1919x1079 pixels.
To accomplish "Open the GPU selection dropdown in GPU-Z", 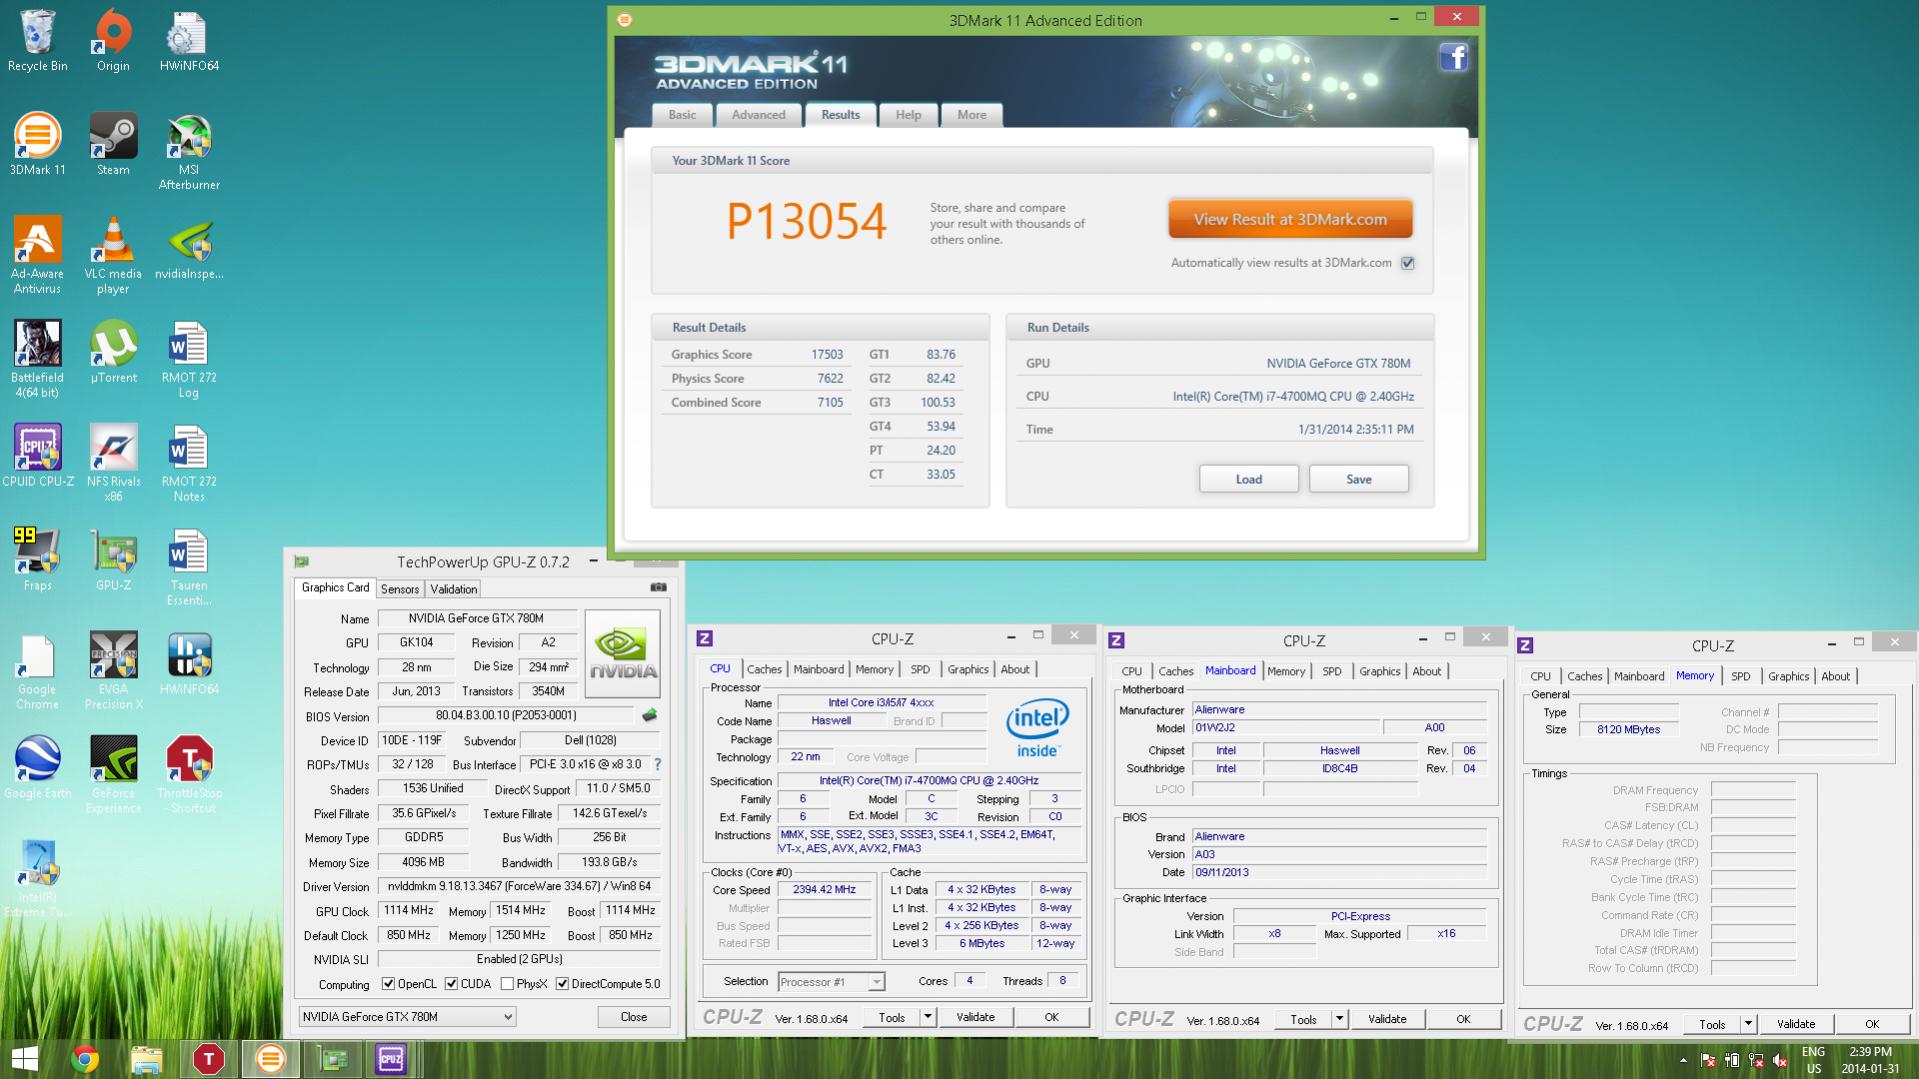I will pyautogui.click(x=407, y=1017).
